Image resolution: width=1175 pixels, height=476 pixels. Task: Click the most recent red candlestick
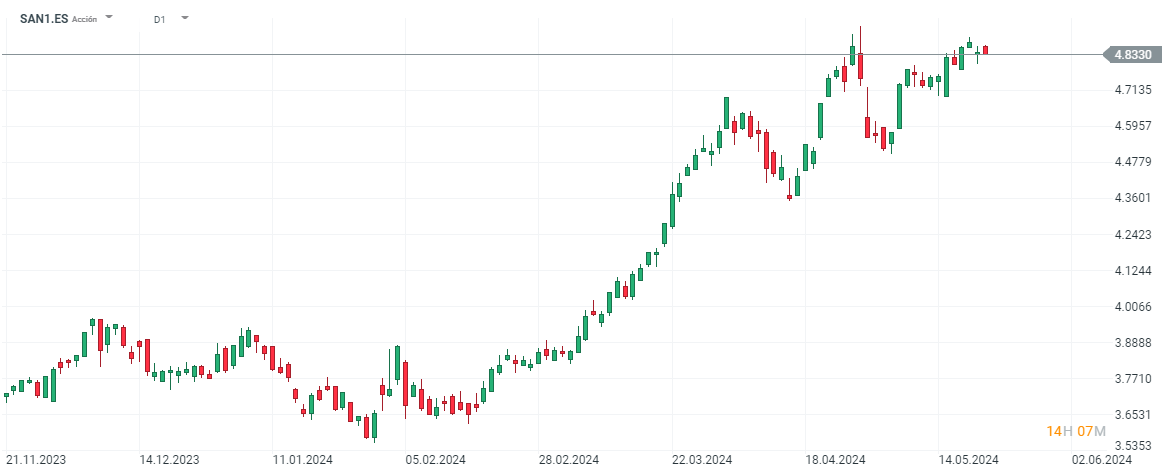pyautogui.click(x=985, y=49)
